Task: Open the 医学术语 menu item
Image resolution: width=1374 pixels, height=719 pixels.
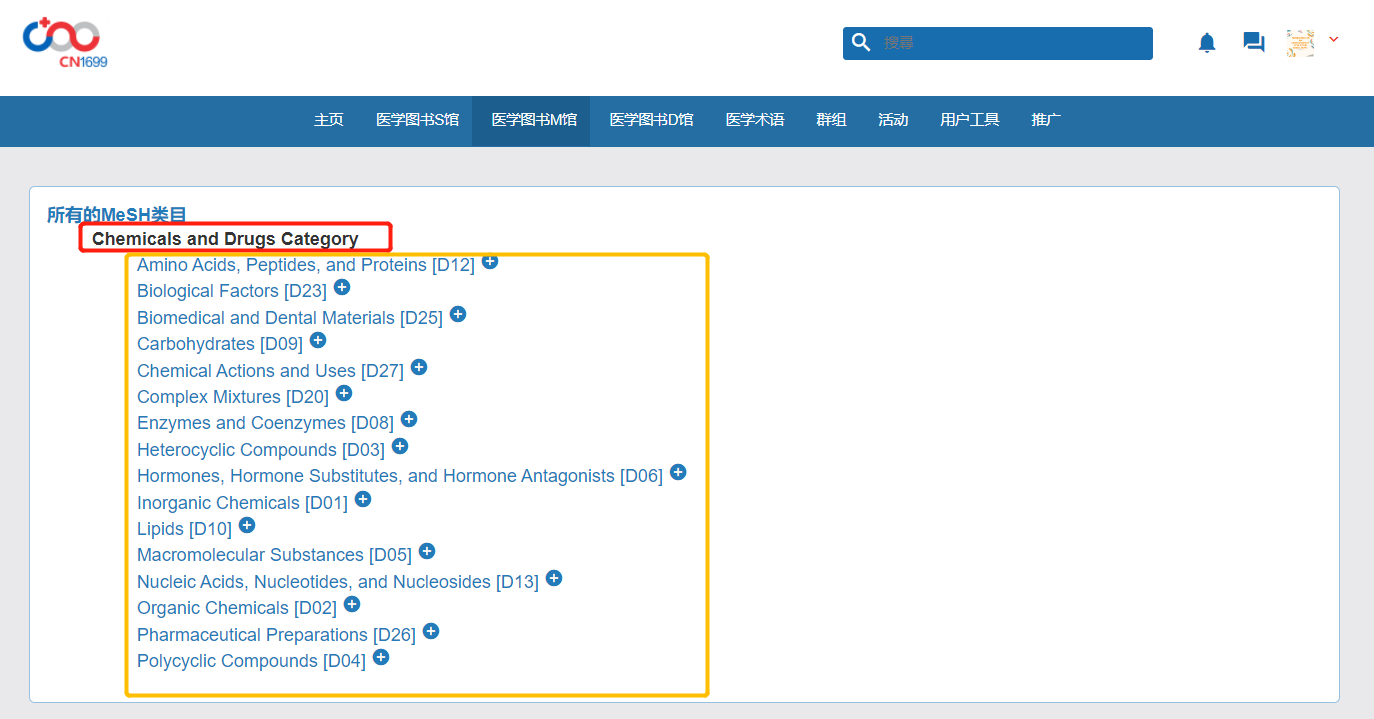Action: (x=755, y=120)
